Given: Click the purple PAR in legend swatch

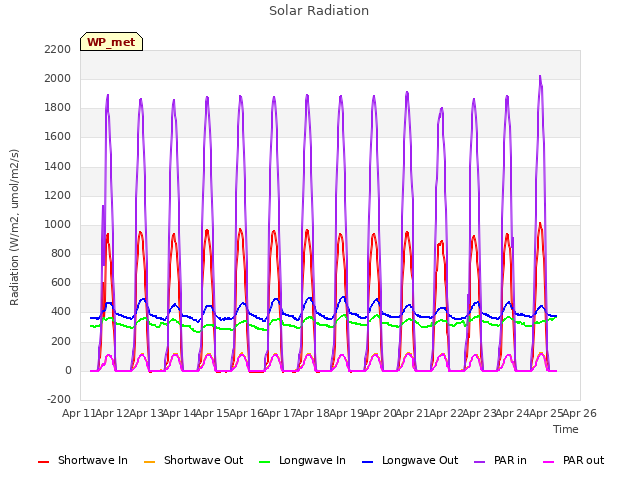Looking at the screenshot, I should coord(480,462).
